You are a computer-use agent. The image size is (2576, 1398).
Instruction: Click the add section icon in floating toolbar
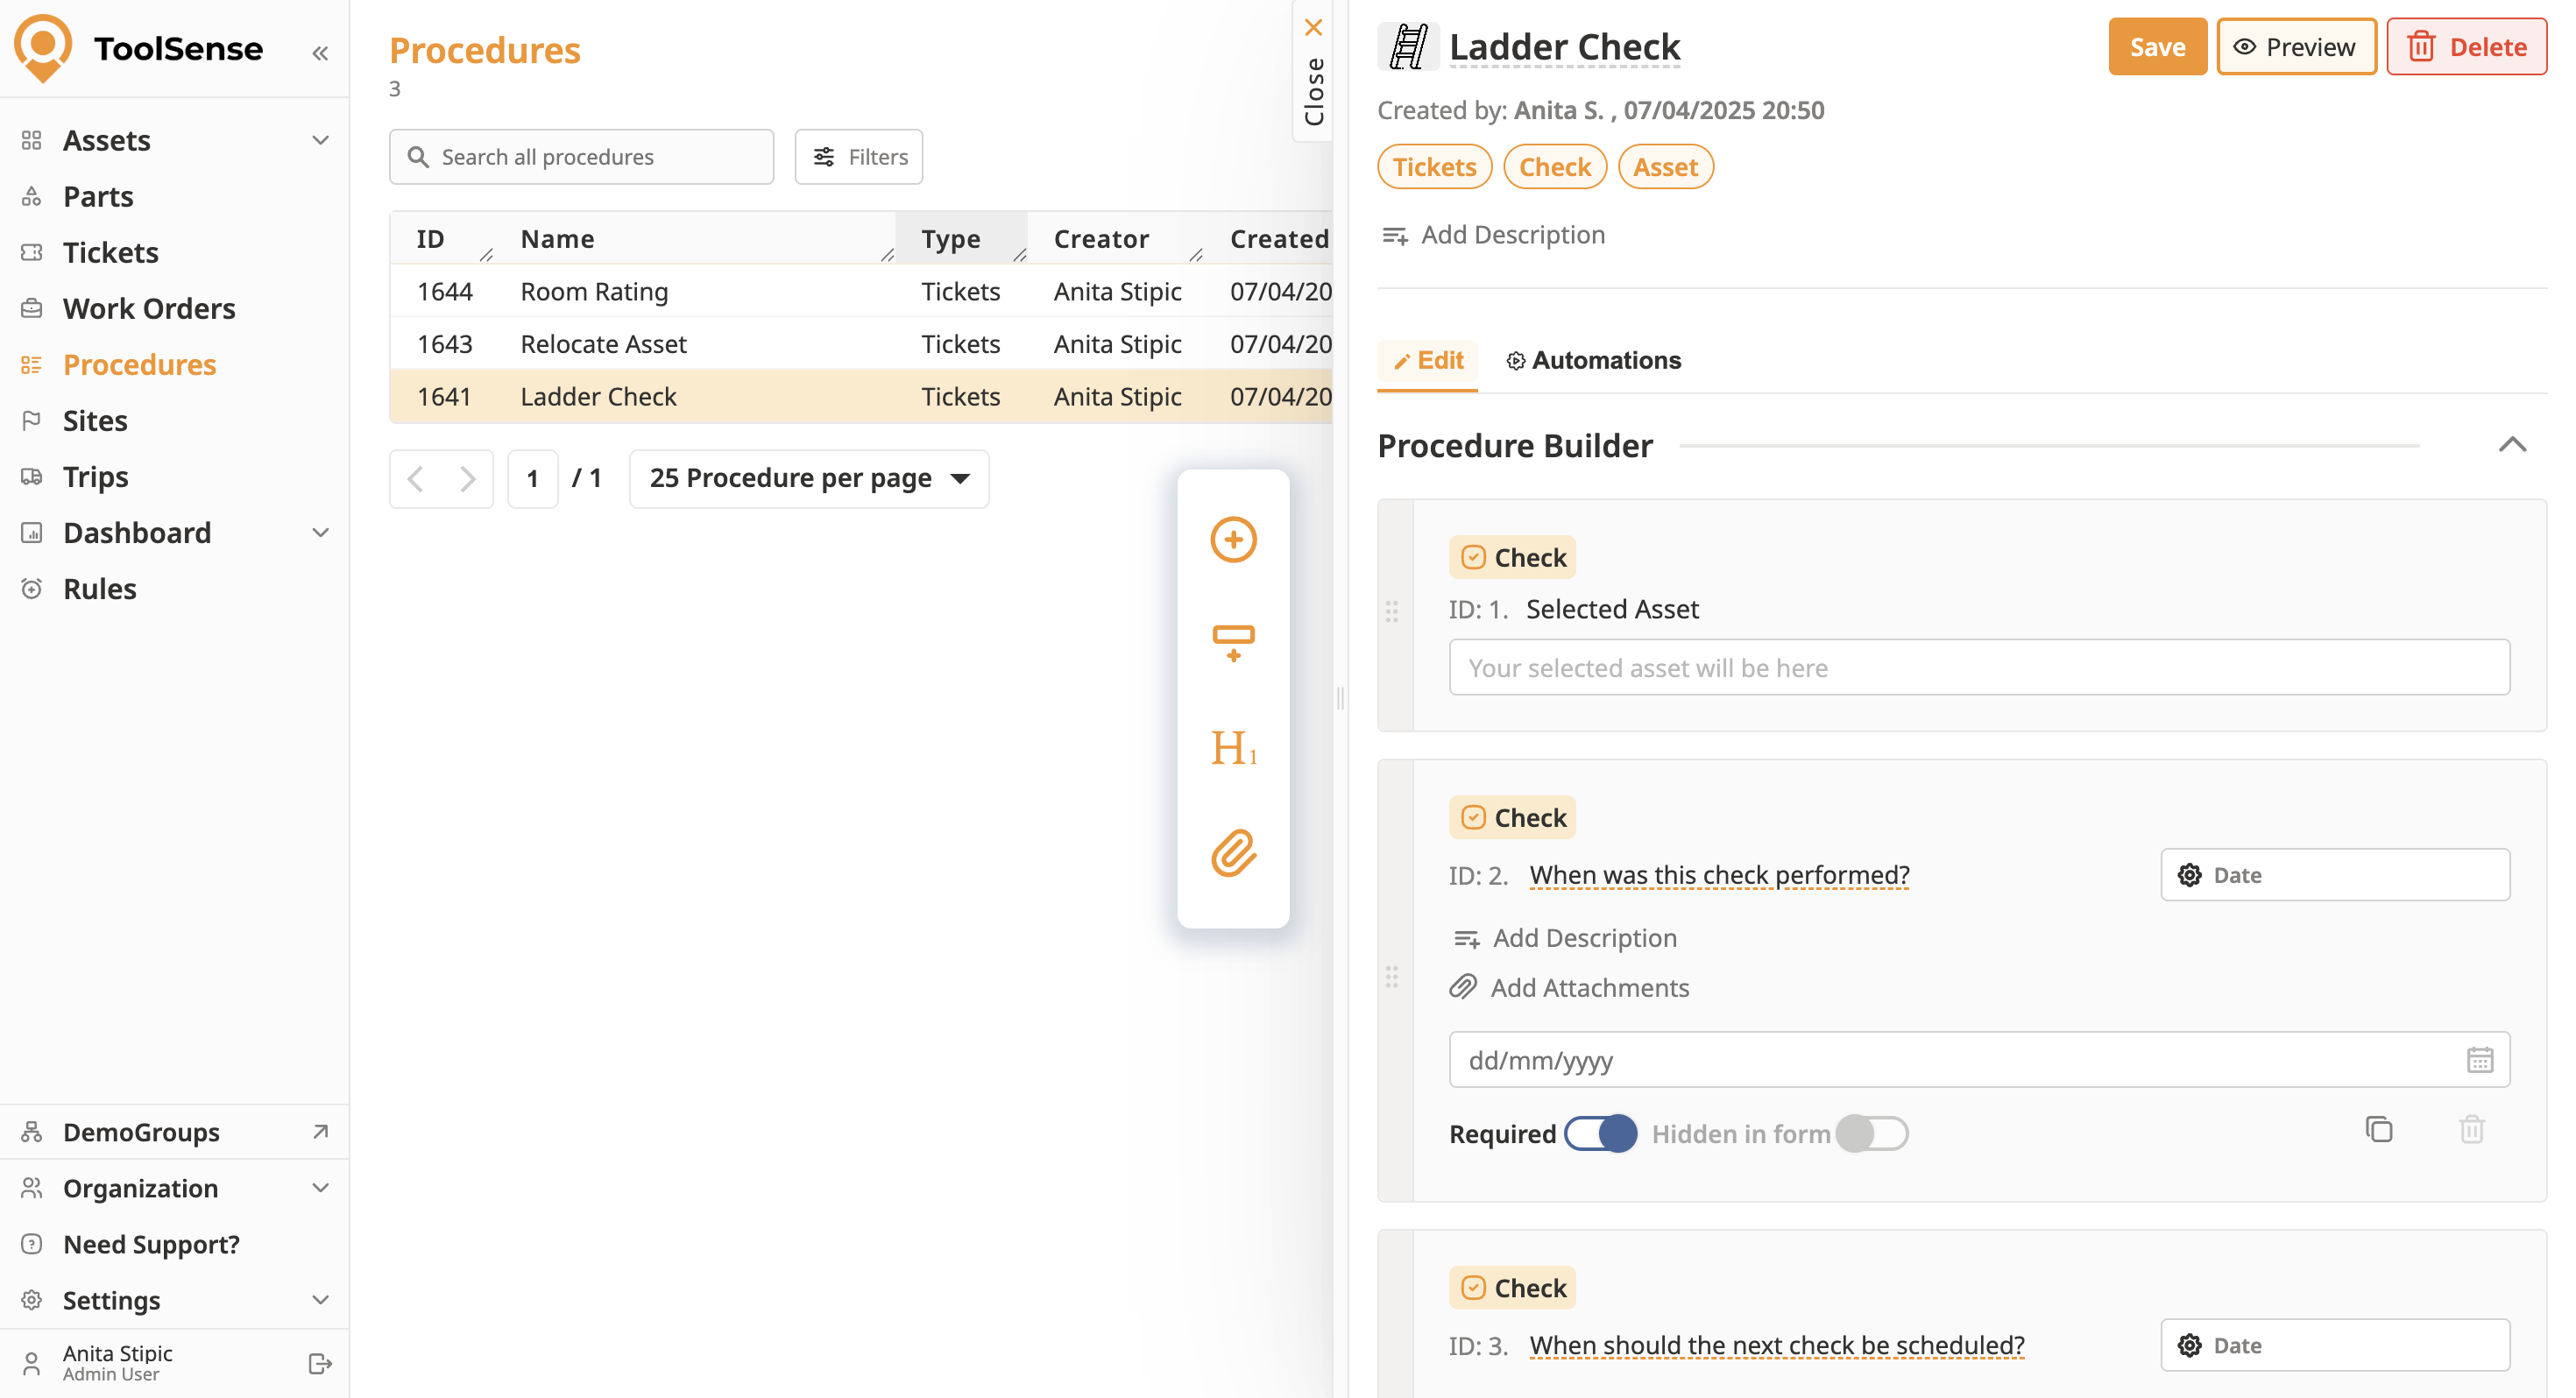click(x=1233, y=642)
